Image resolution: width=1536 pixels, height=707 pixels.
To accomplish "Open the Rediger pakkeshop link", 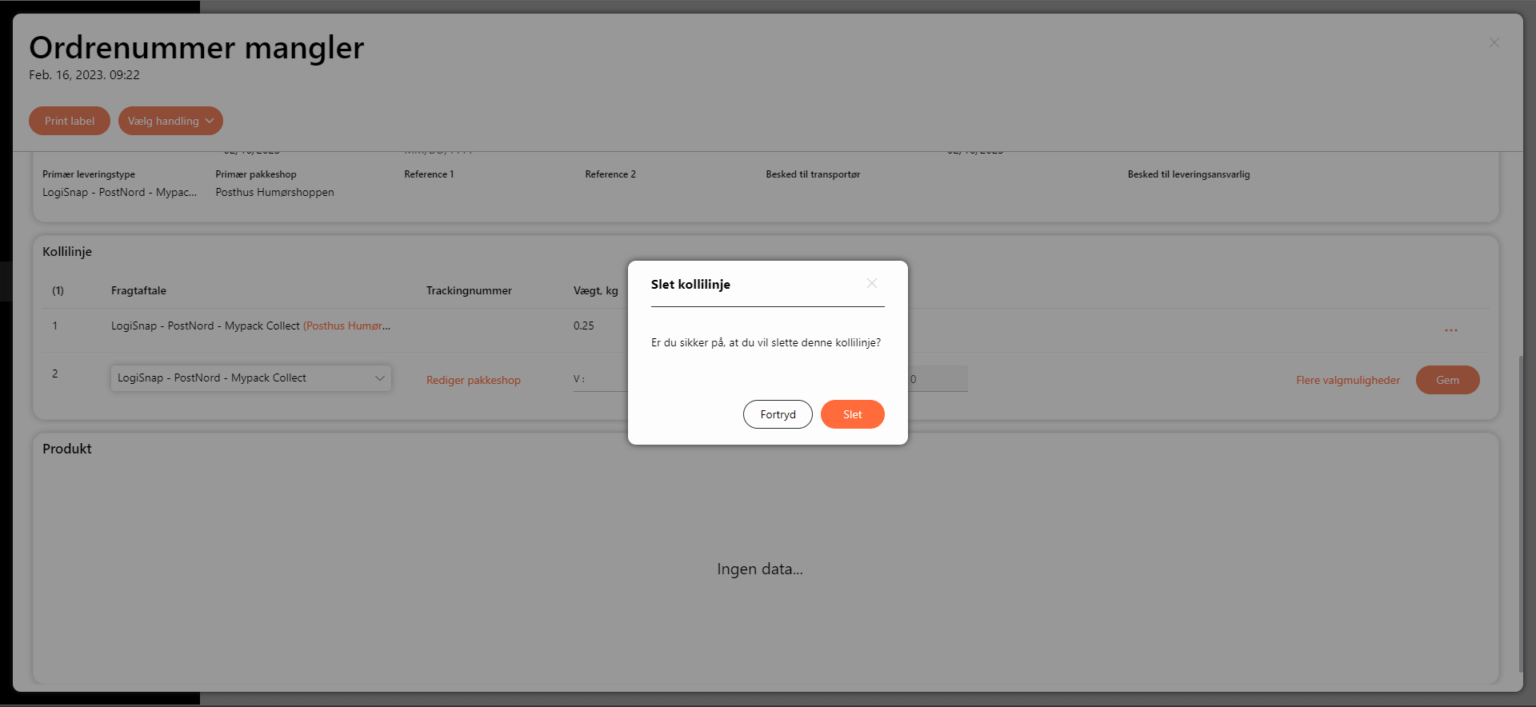I will point(473,380).
